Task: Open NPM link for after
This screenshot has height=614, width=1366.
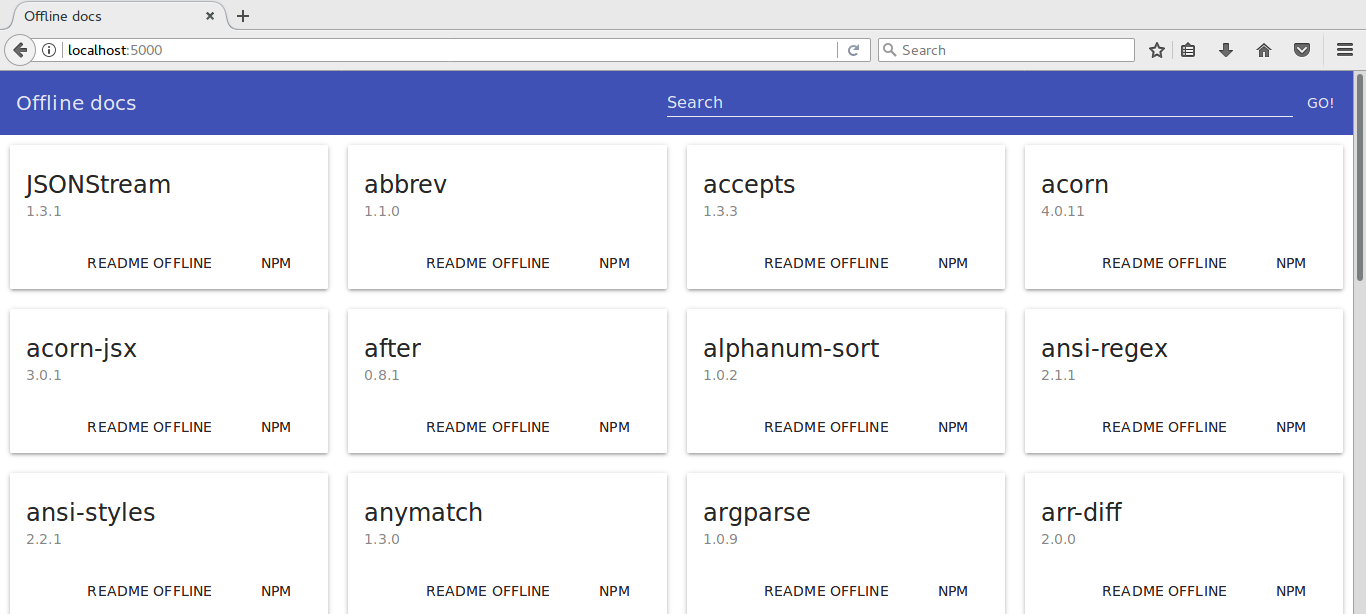Action: tap(614, 427)
